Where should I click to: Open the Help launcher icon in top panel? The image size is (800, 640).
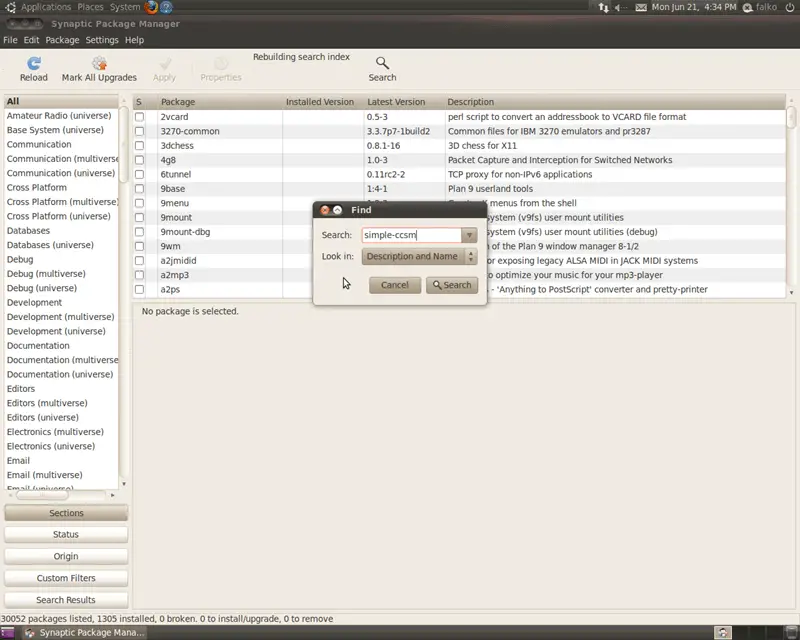click(x=166, y=7)
